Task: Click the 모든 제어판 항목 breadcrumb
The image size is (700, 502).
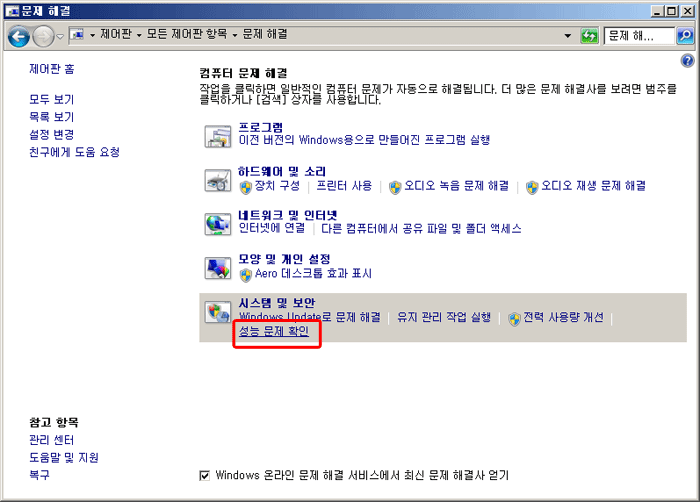Action: pyautogui.click(x=187, y=34)
